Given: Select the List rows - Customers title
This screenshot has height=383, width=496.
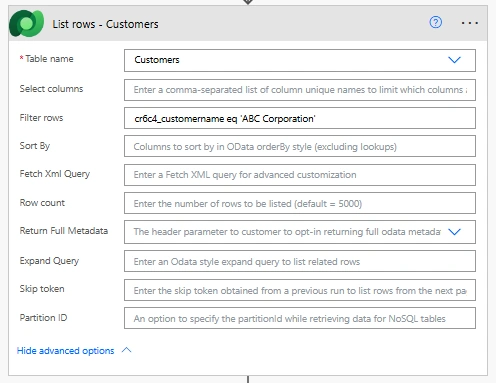Looking at the screenshot, I should 105,24.
